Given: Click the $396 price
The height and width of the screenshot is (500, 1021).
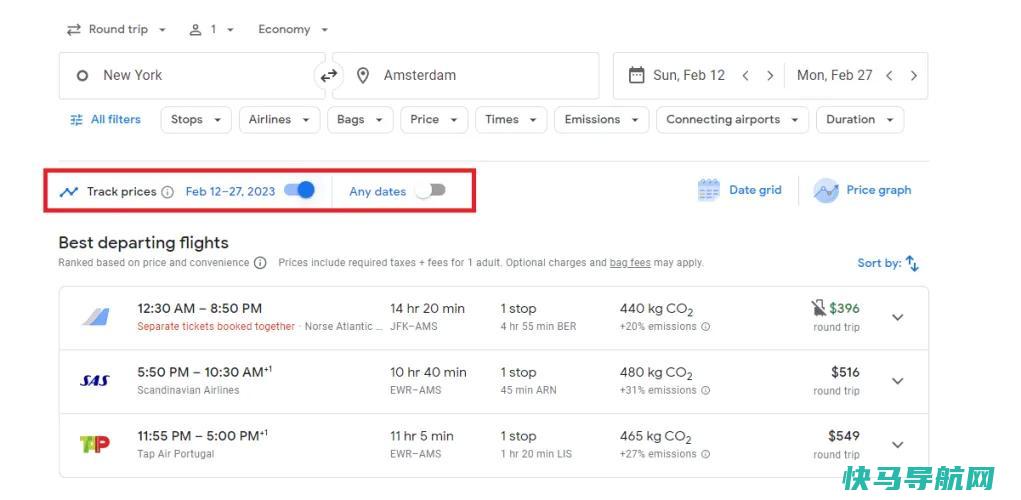Looking at the screenshot, I should 845,308.
